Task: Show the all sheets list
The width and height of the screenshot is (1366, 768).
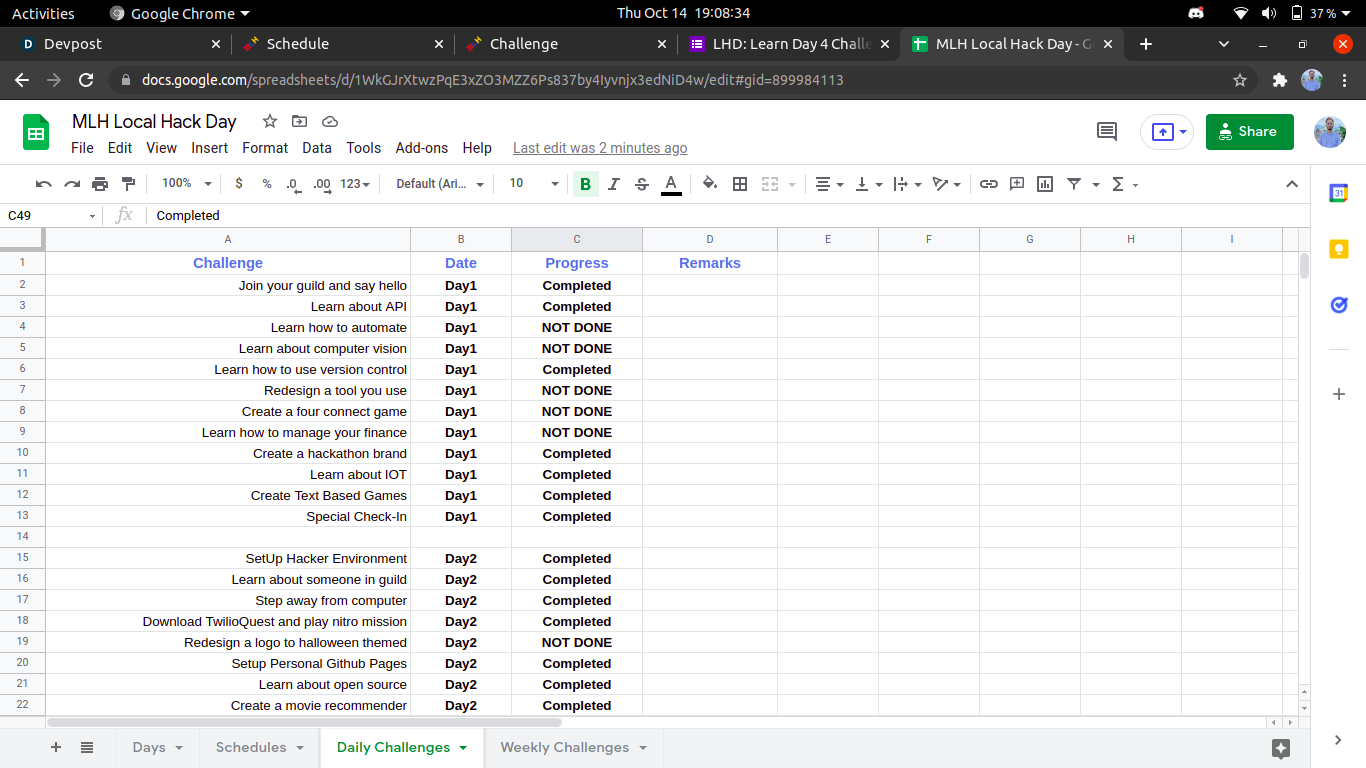Action: (x=87, y=747)
